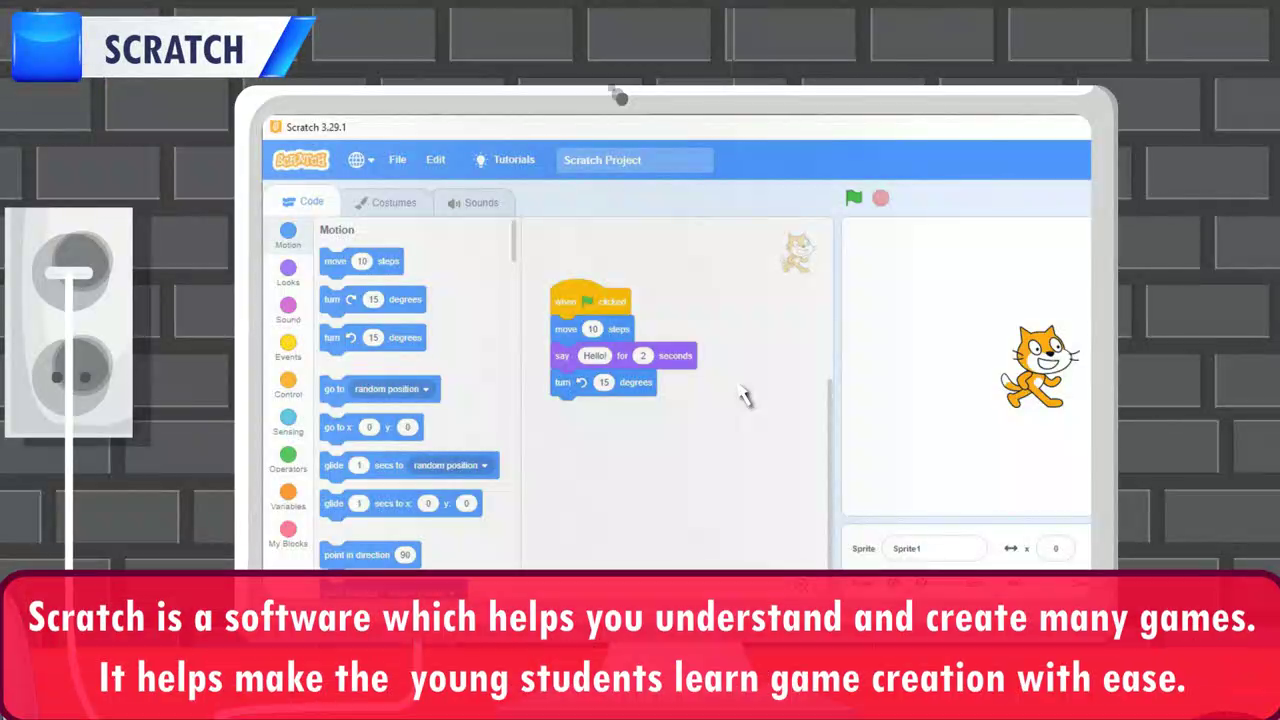Open the File menu
The height and width of the screenshot is (720, 1280).
coord(397,160)
